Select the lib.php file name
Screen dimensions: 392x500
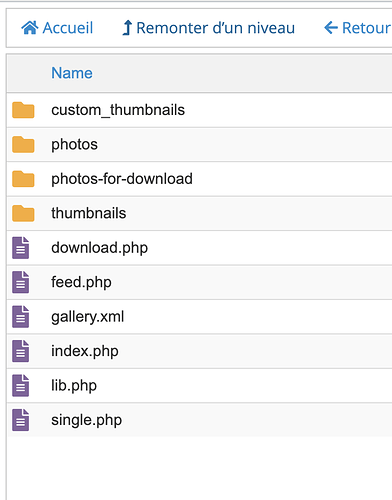tap(74, 386)
